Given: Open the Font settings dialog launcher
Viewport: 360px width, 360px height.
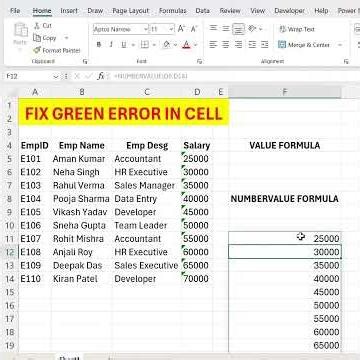Looking at the screenshot, I should pyautogui.click(x=199, y=61).
